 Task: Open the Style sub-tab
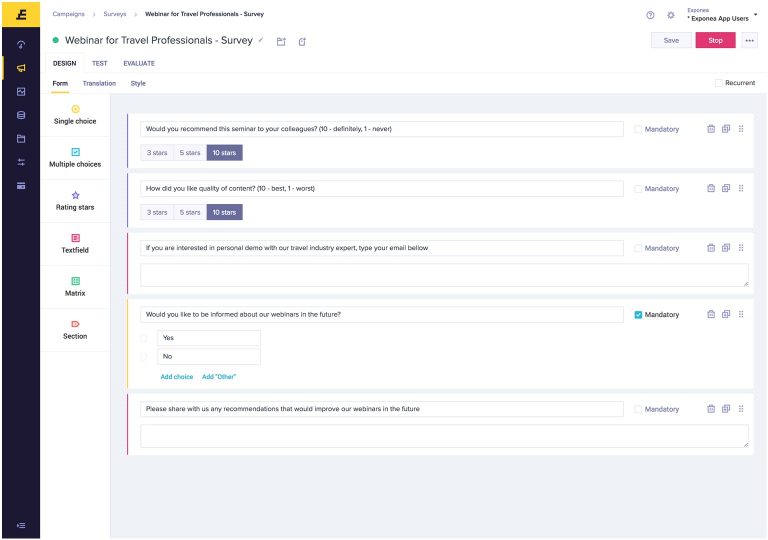click(138, 83)
